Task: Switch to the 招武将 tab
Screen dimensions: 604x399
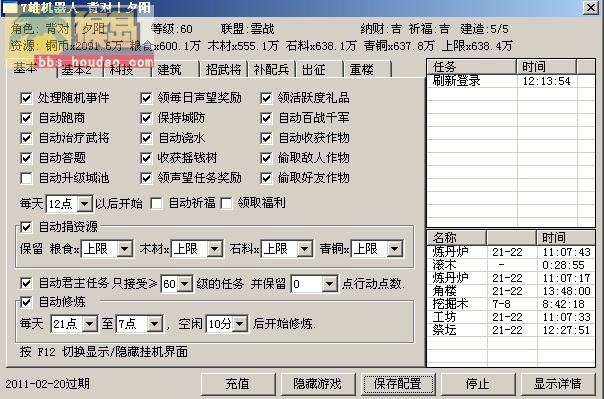Action: point(223,70)
